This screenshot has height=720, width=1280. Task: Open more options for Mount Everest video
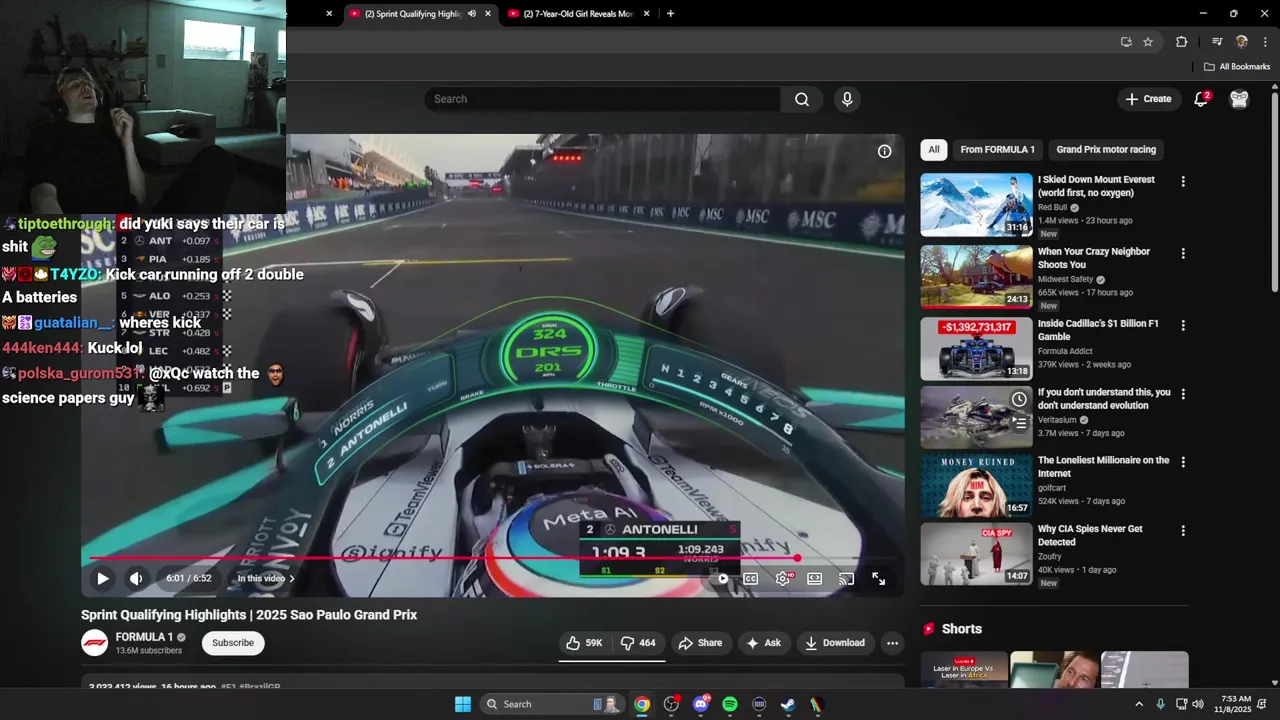coord(1183,182)
